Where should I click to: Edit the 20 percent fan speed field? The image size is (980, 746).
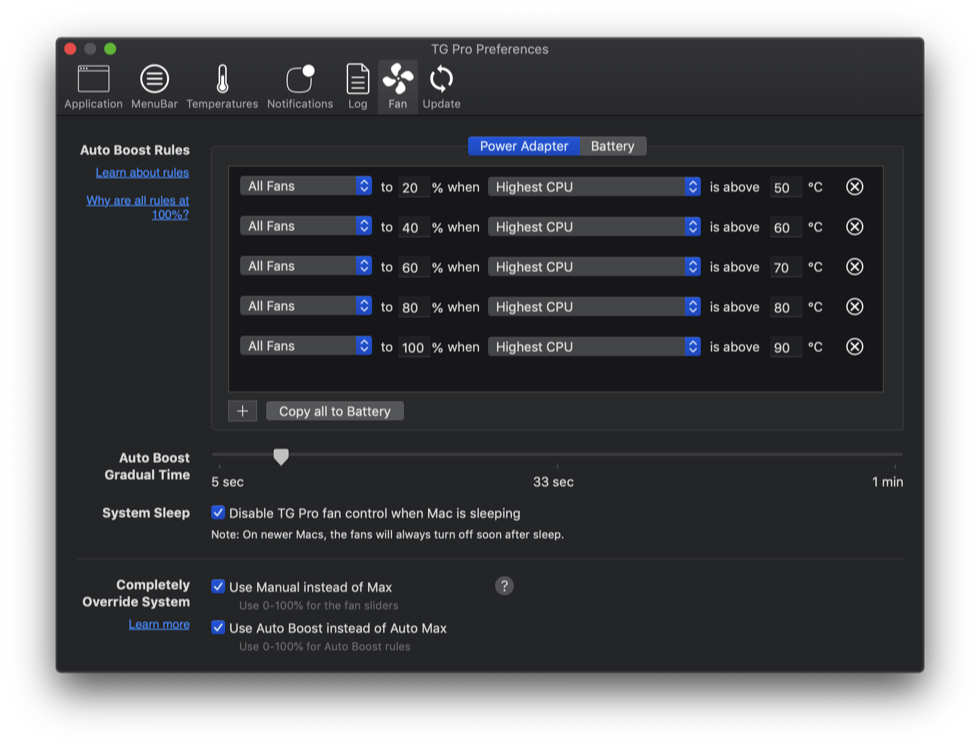pyautogui.click(x=413, y=187)
